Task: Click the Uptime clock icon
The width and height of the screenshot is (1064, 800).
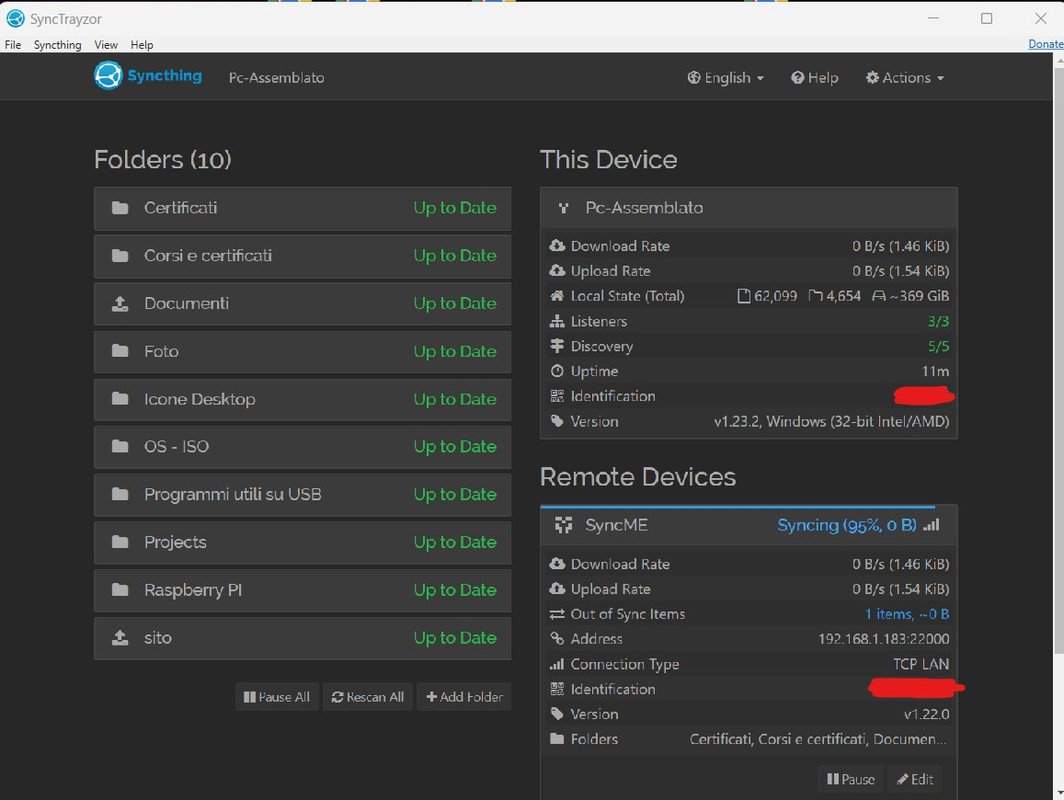Action: pos(557,371)
